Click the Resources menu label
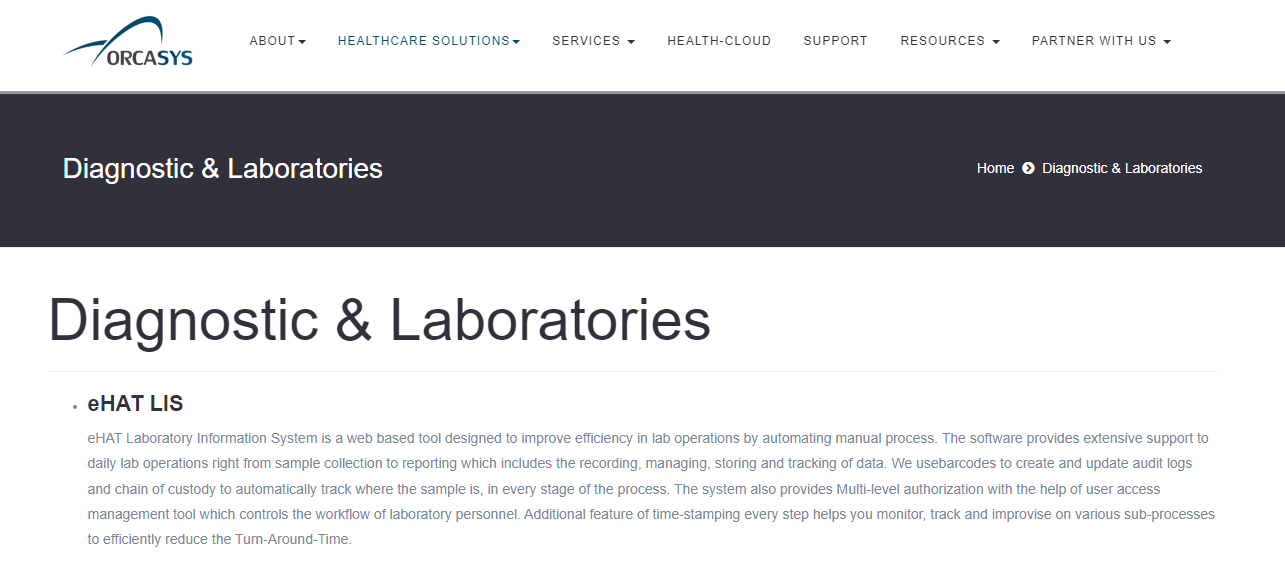1285x584 pixels. (942, 41)
